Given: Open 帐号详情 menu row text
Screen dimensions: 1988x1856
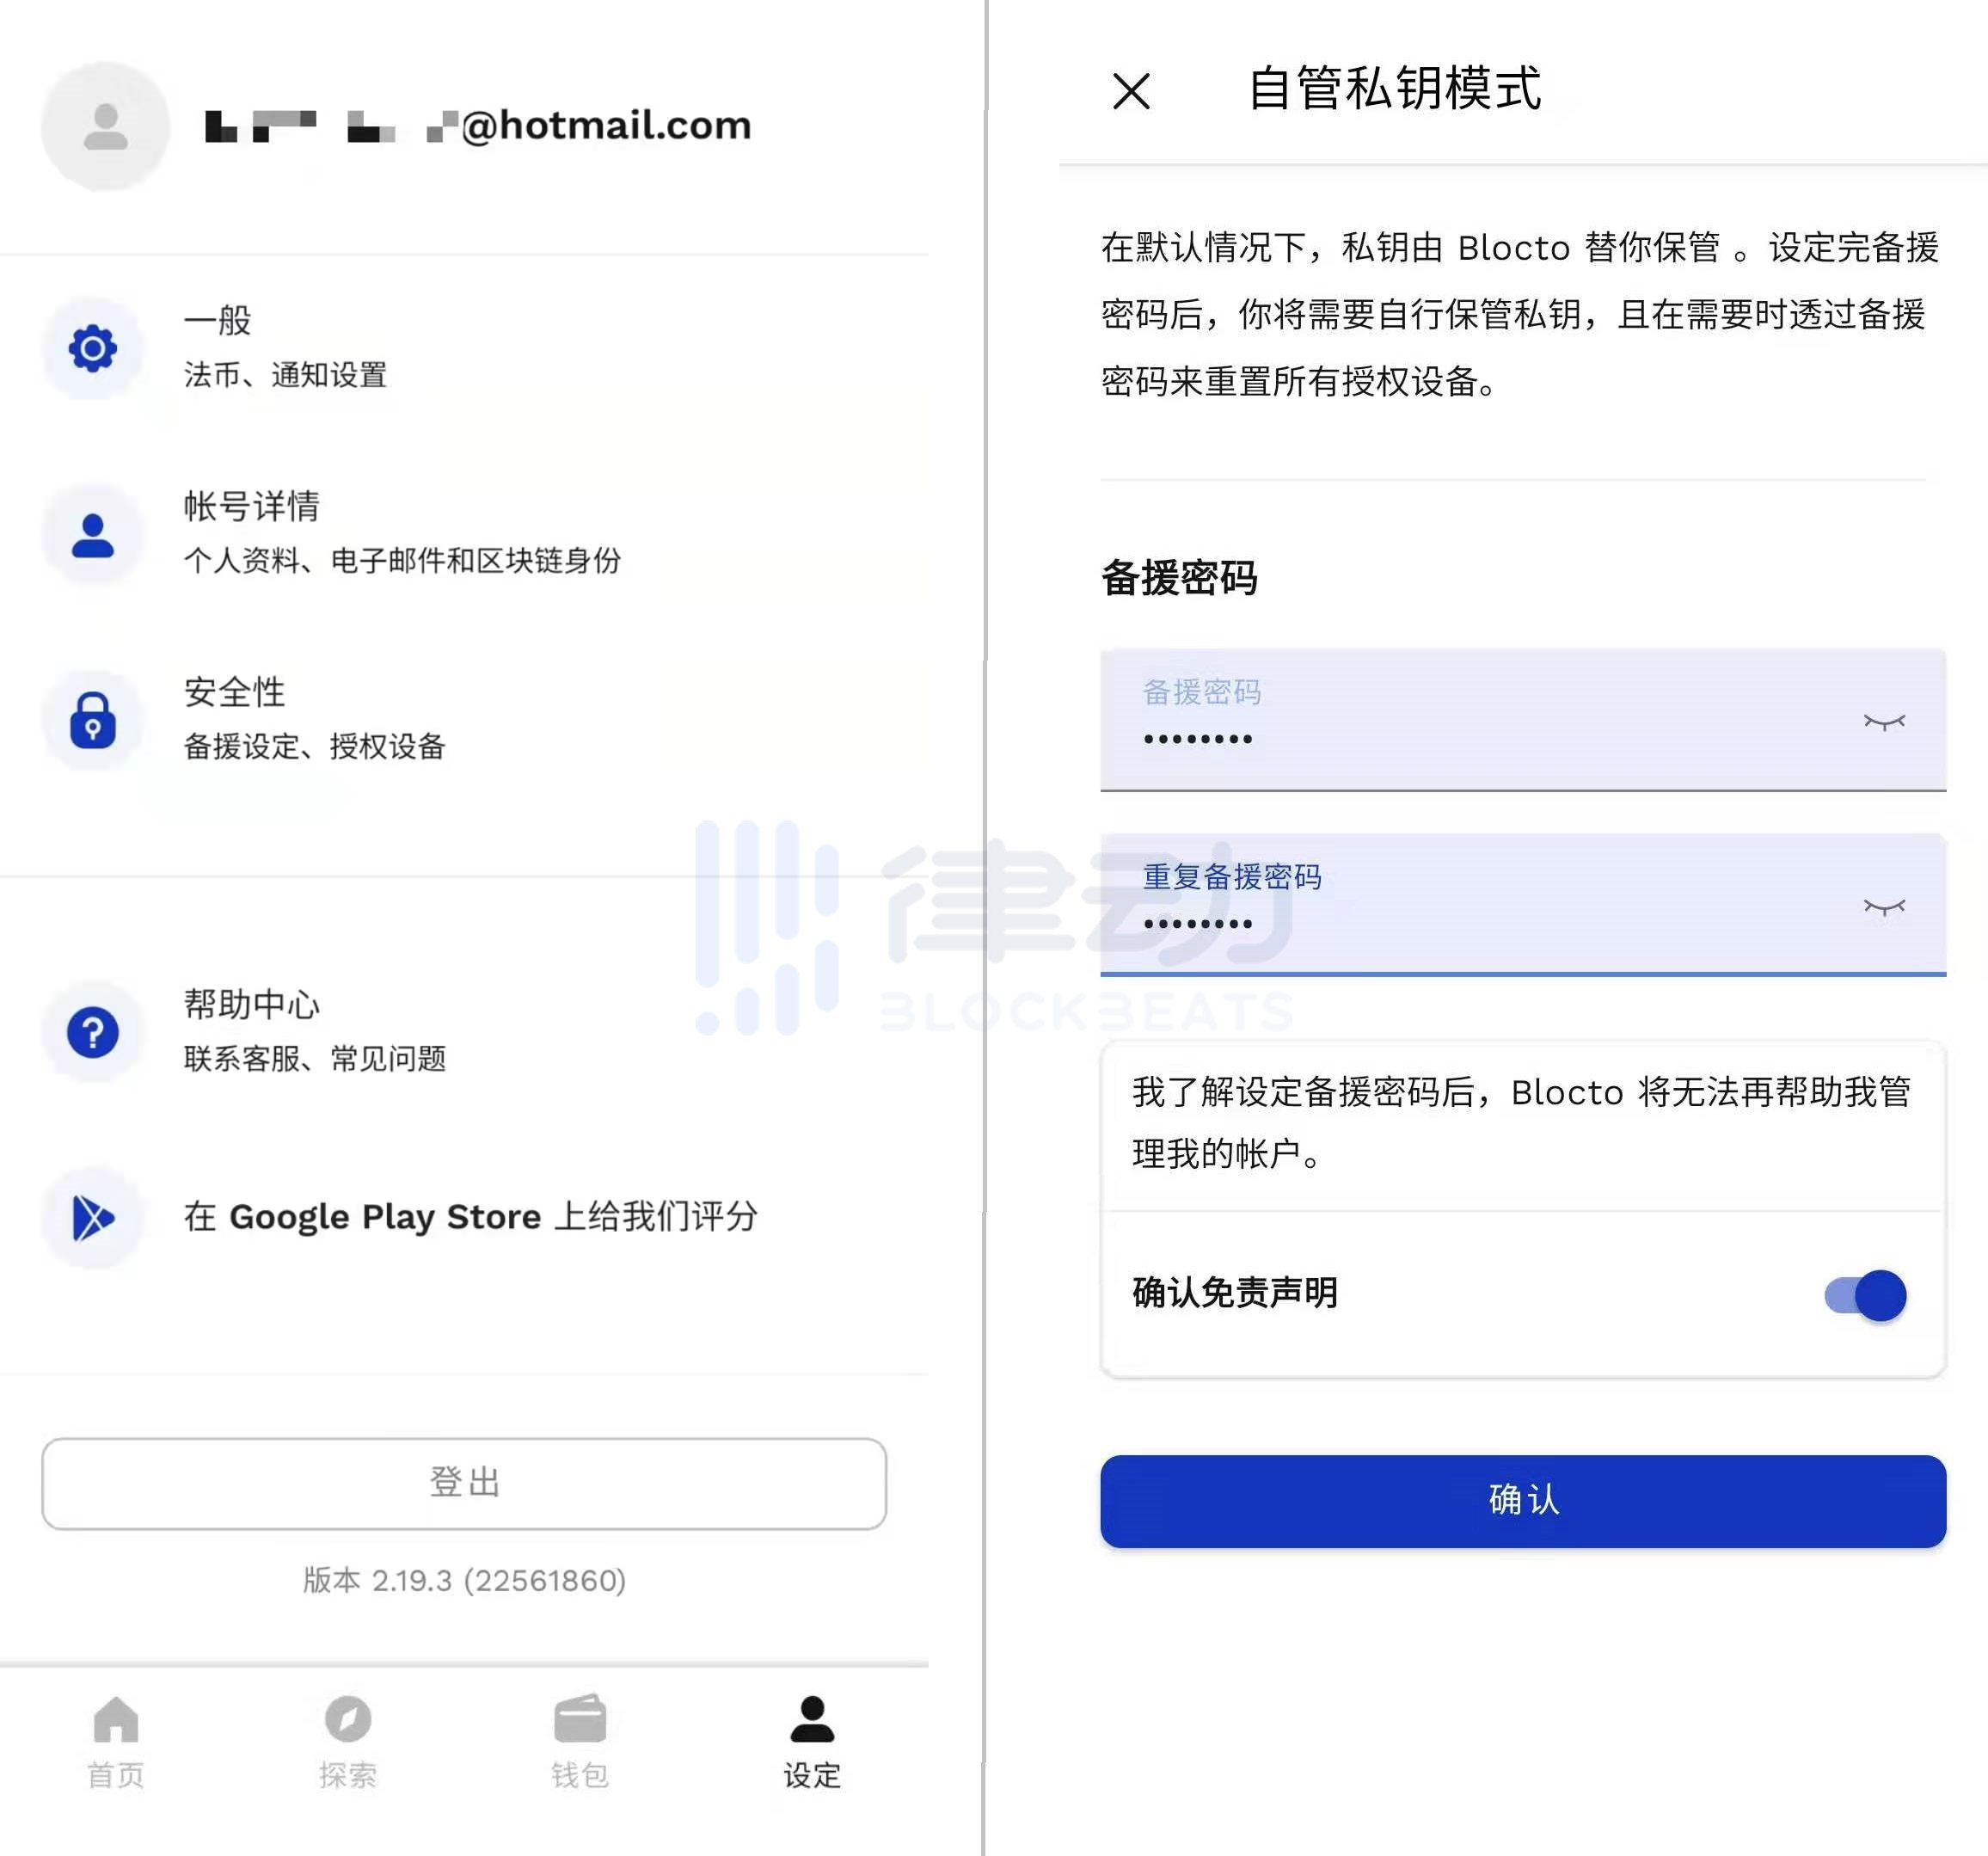Looking at the screenshot, I should pyautogui.click(x=402, y=533).
